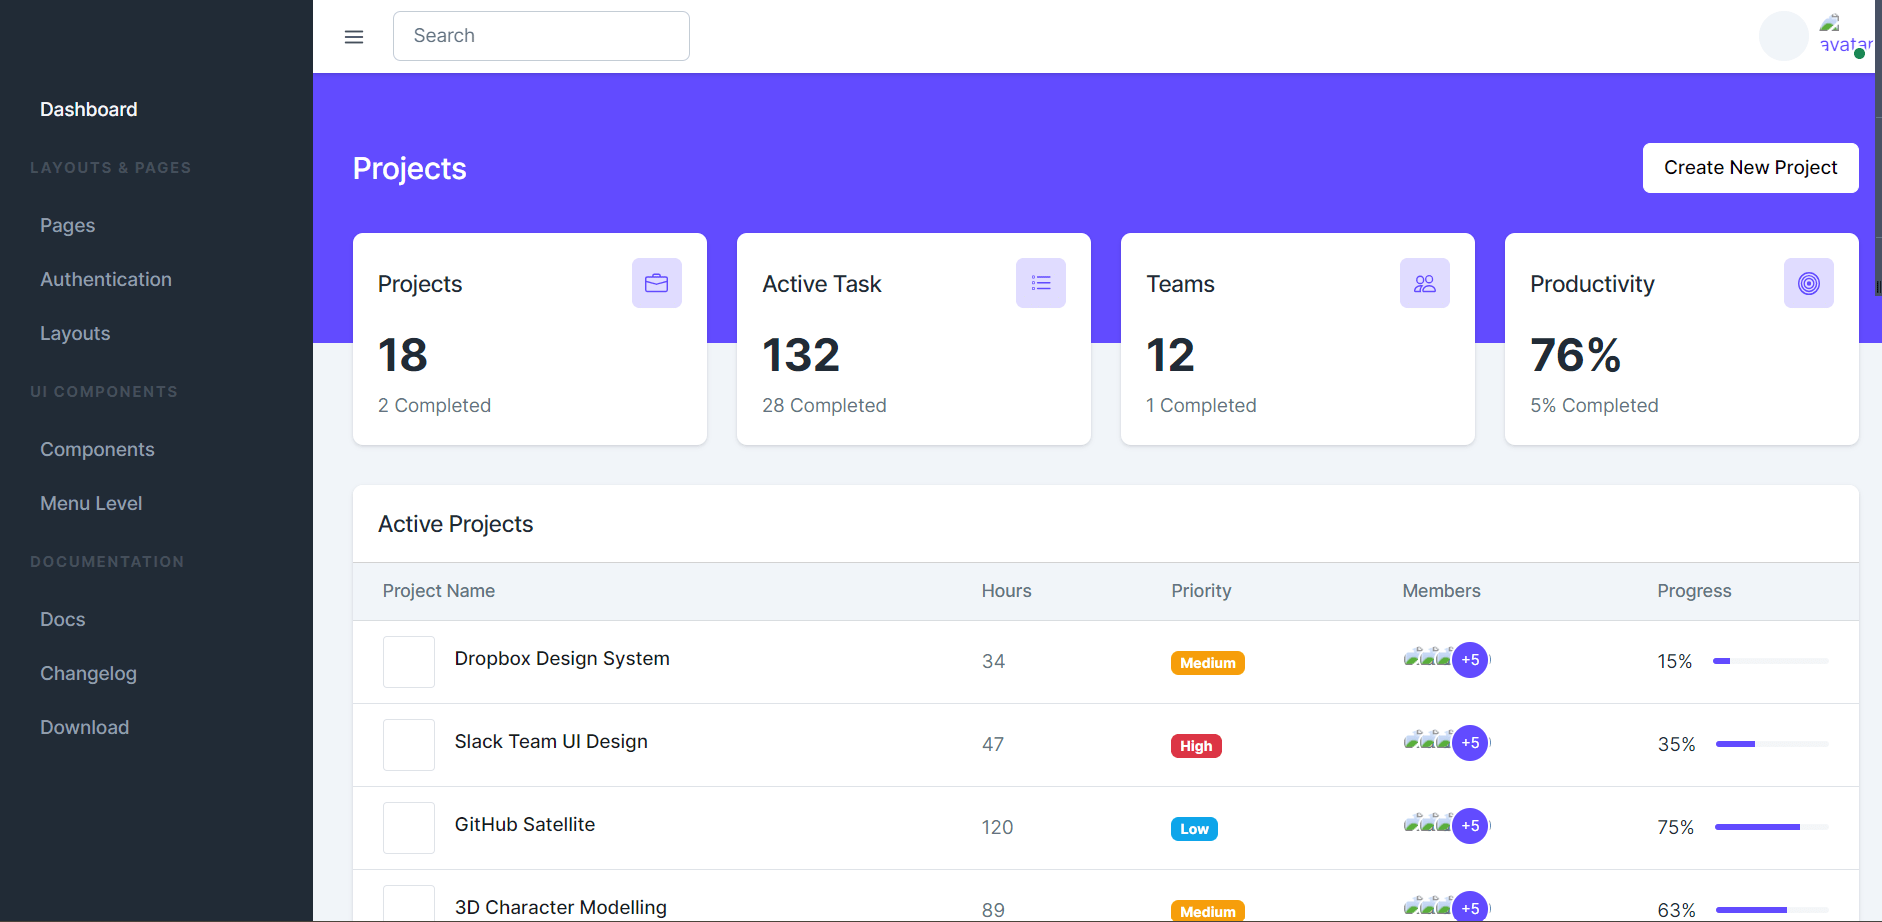This screenshot has width=1882, height=922.
Task: Click the target icon on the Productivity card
Action: click(x=1809, y=283)
